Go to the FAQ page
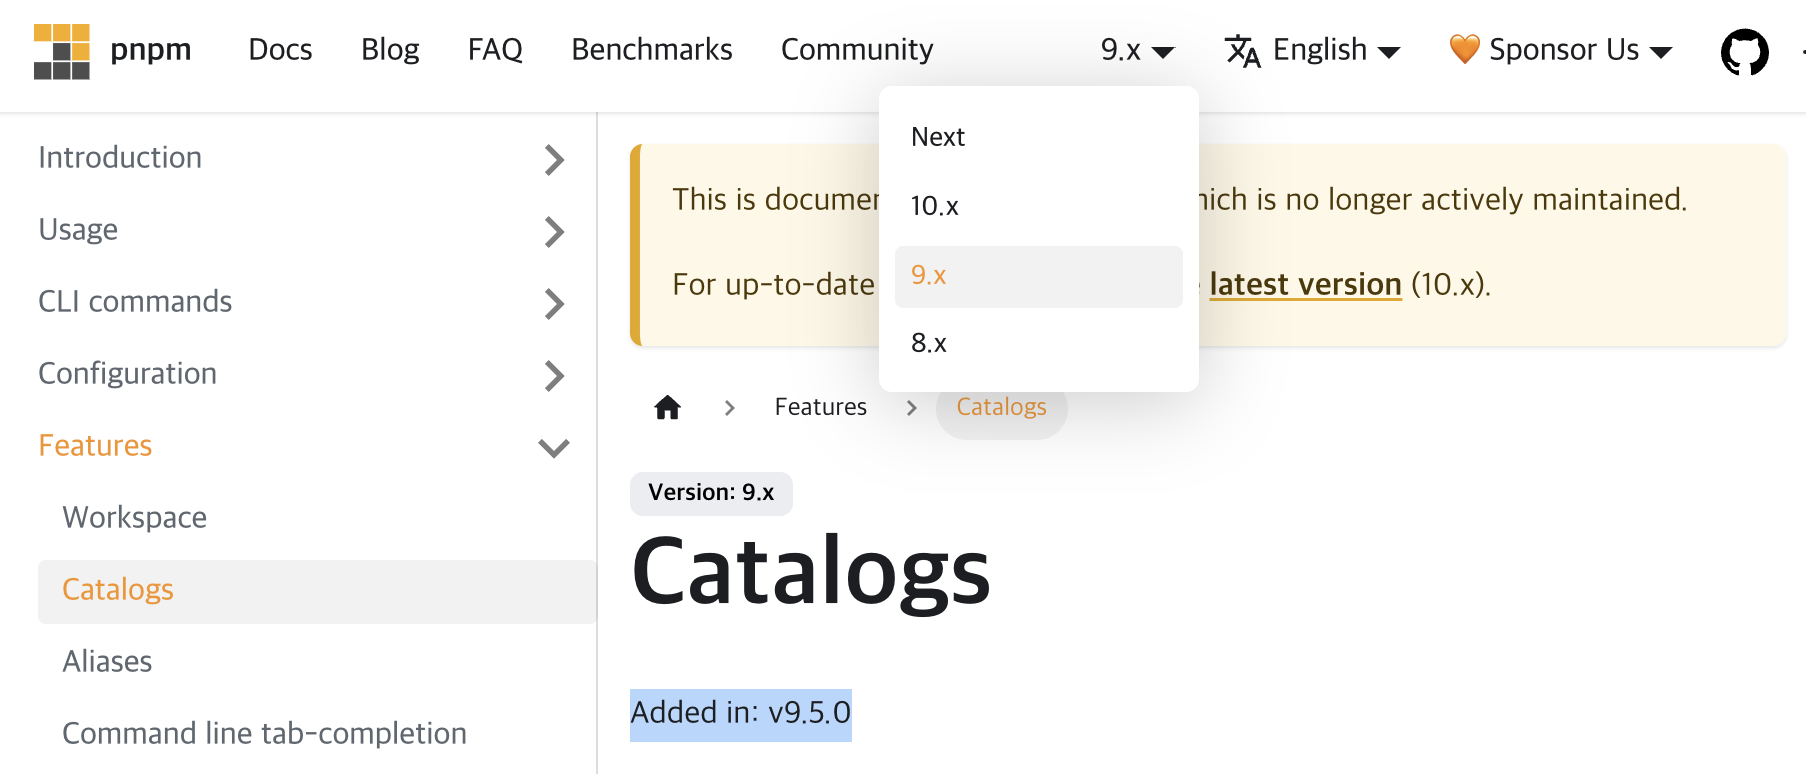Viewport: 1806px width, 774px height. [x=495, y=50]
